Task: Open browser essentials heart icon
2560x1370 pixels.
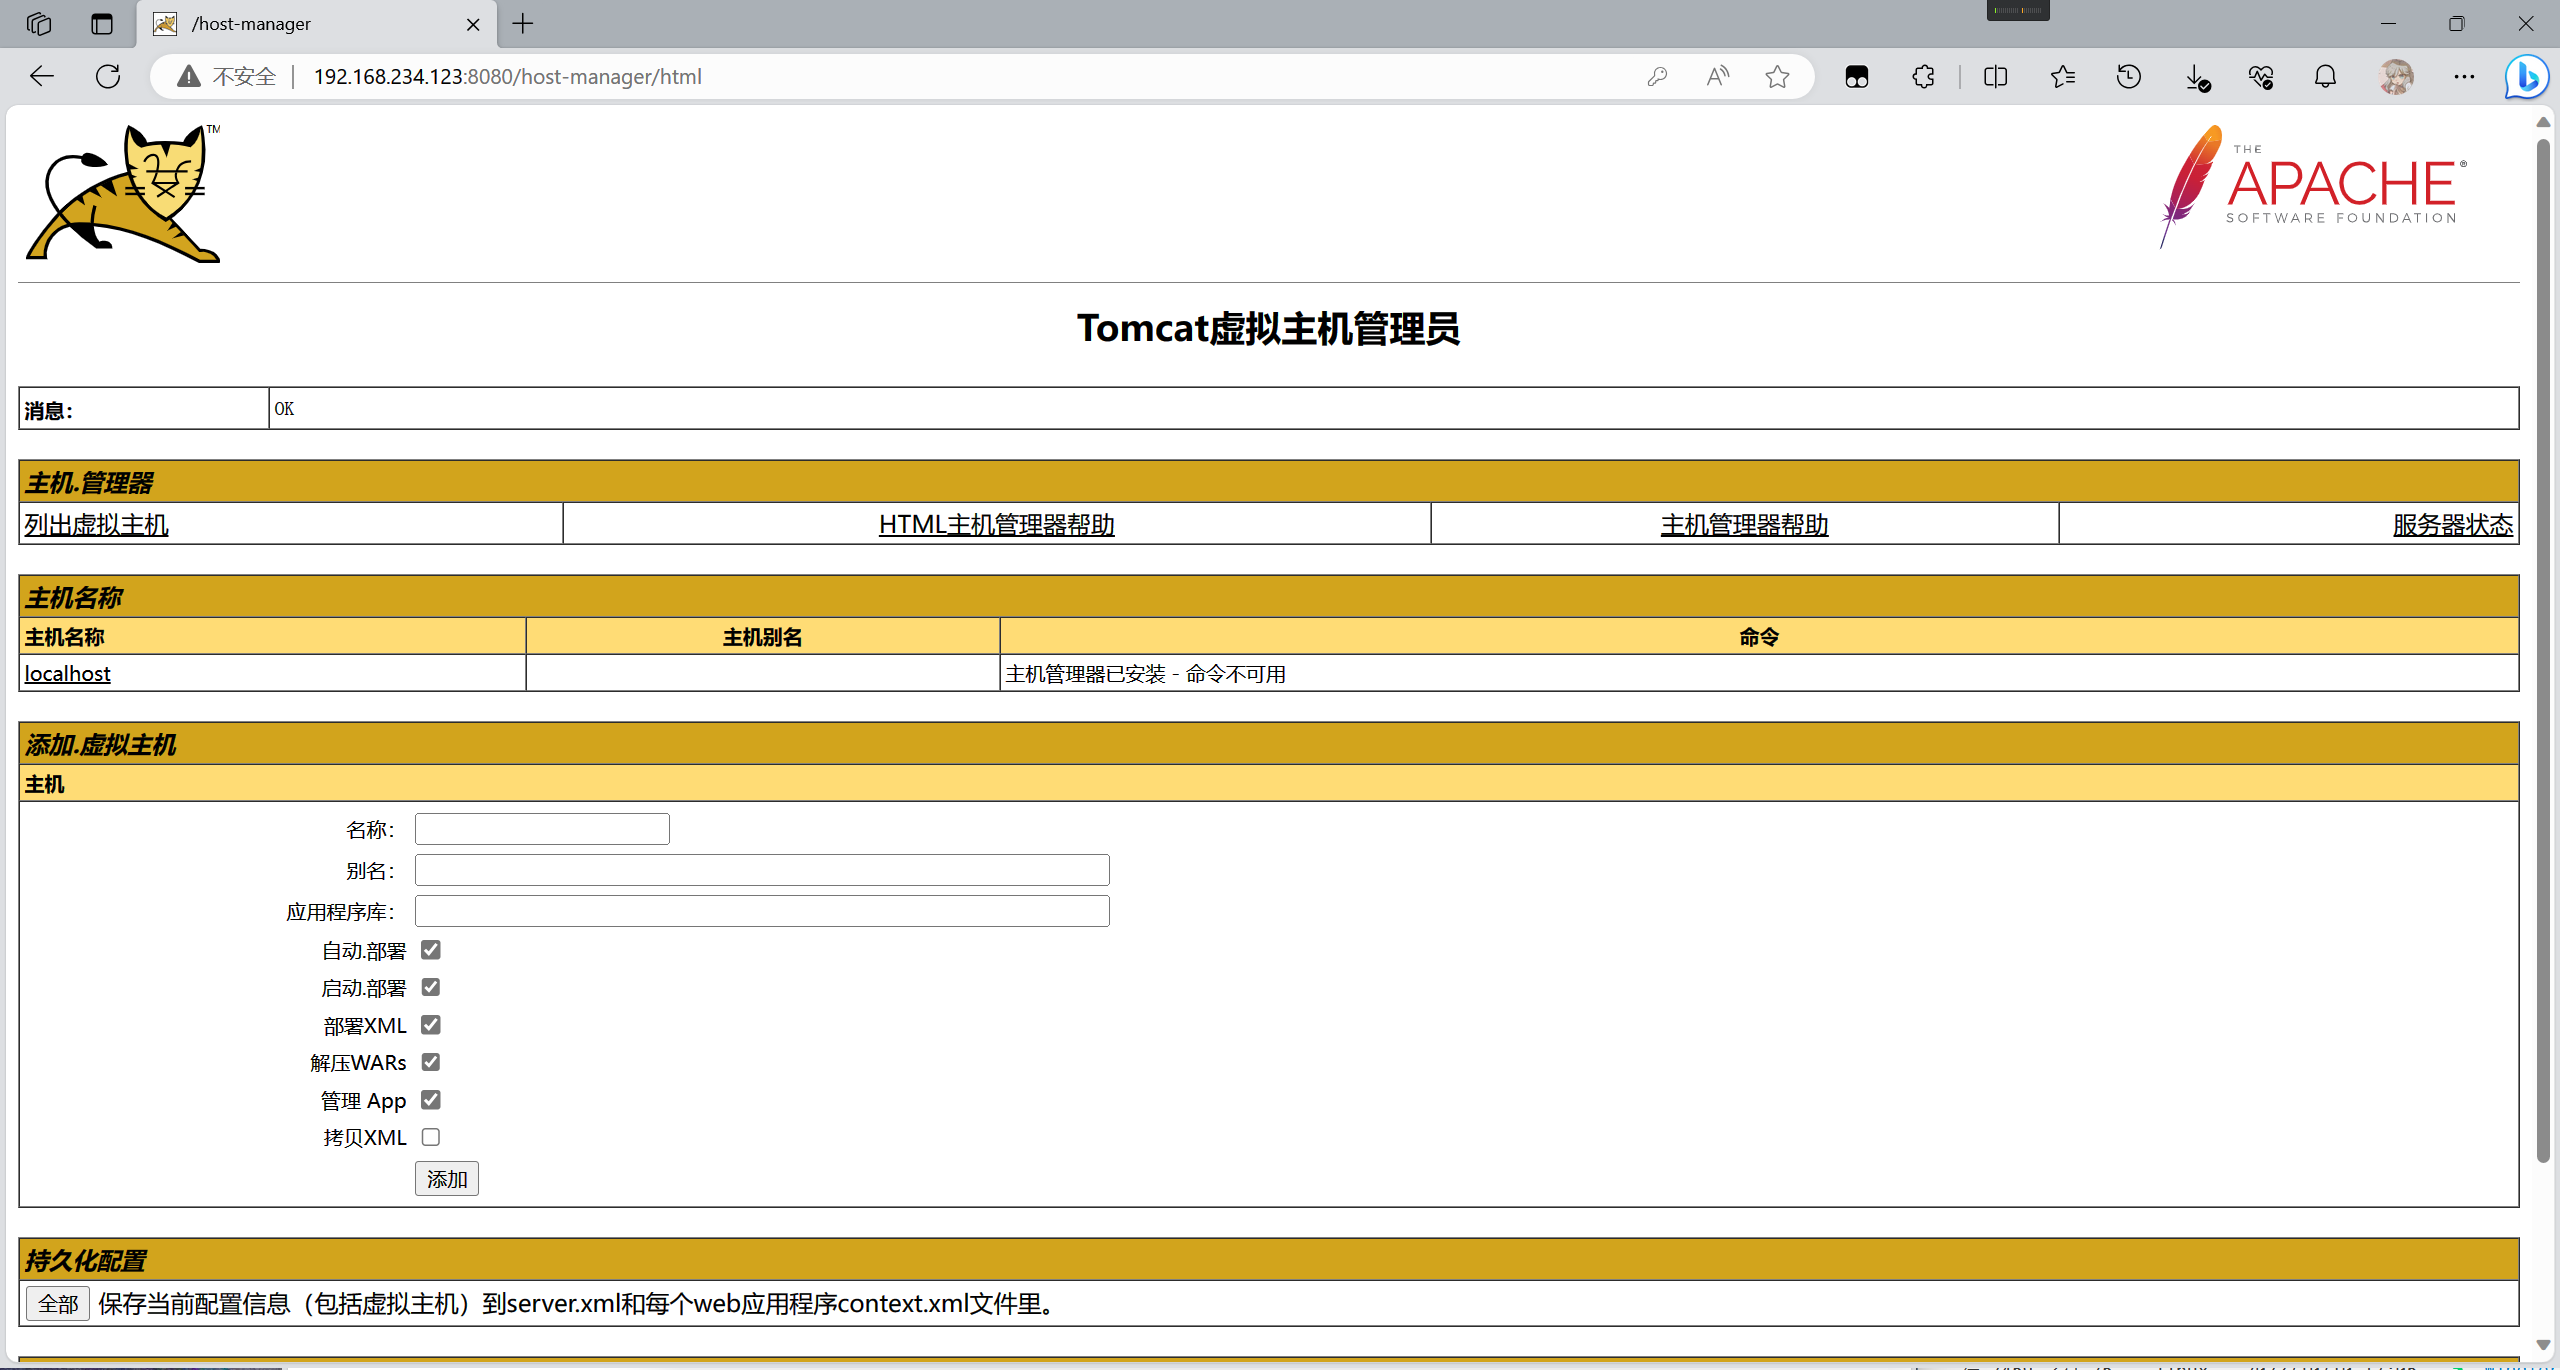Action: click(2261, 77)
